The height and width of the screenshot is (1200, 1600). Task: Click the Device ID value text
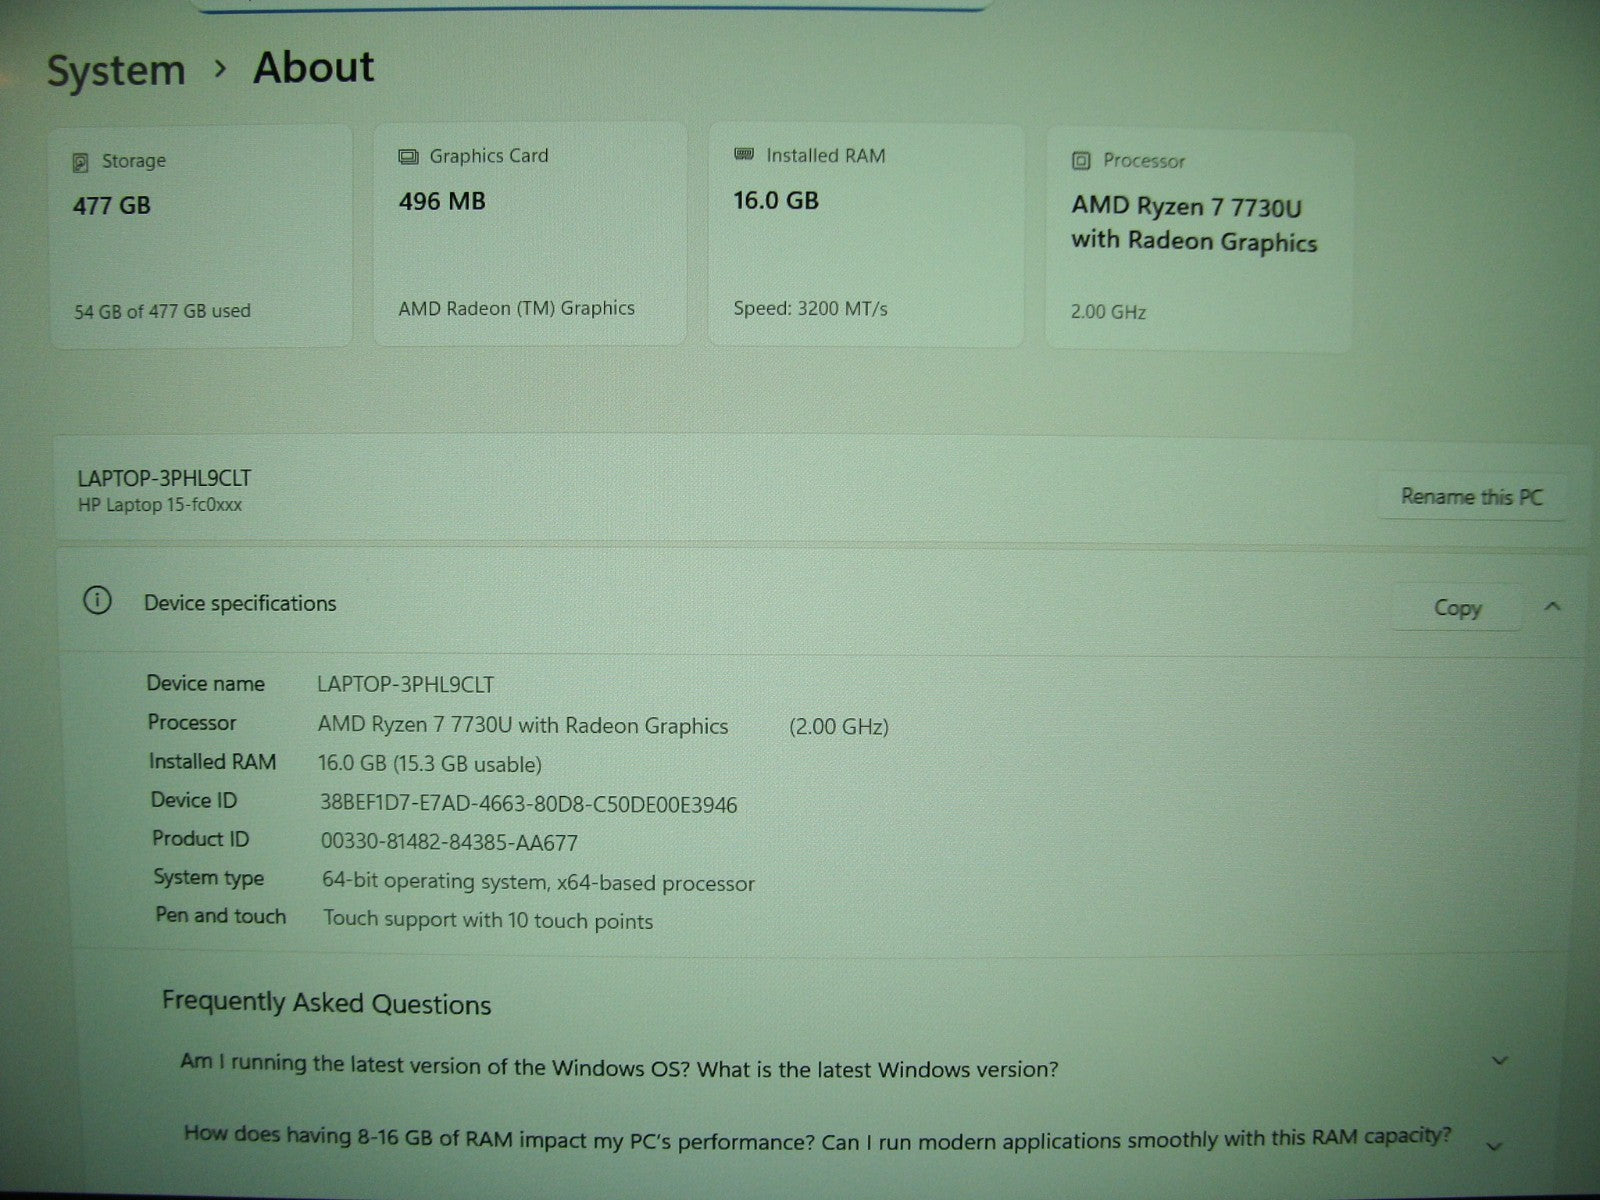528,804
